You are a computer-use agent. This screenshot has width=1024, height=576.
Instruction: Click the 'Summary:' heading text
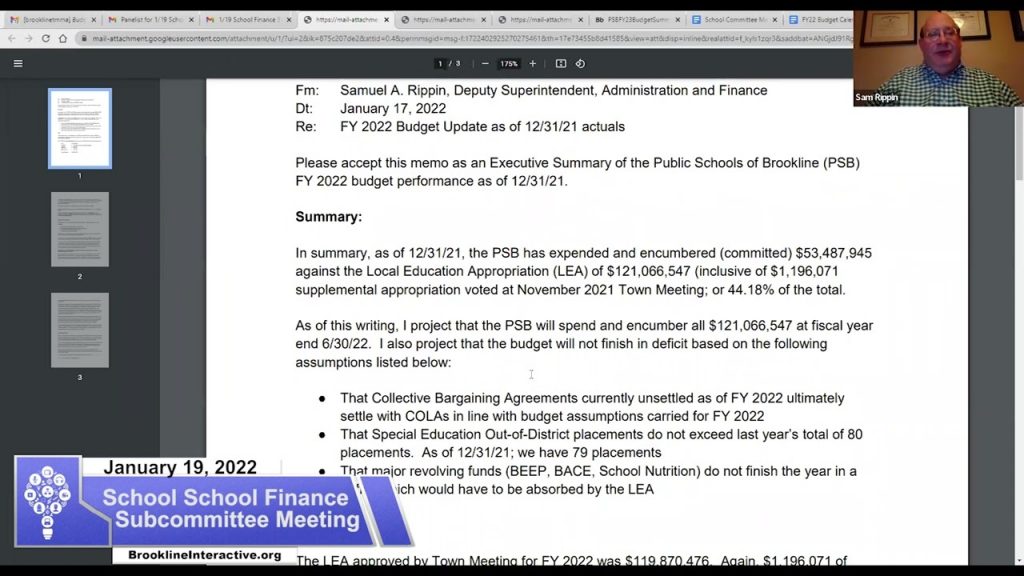(328, 217)
